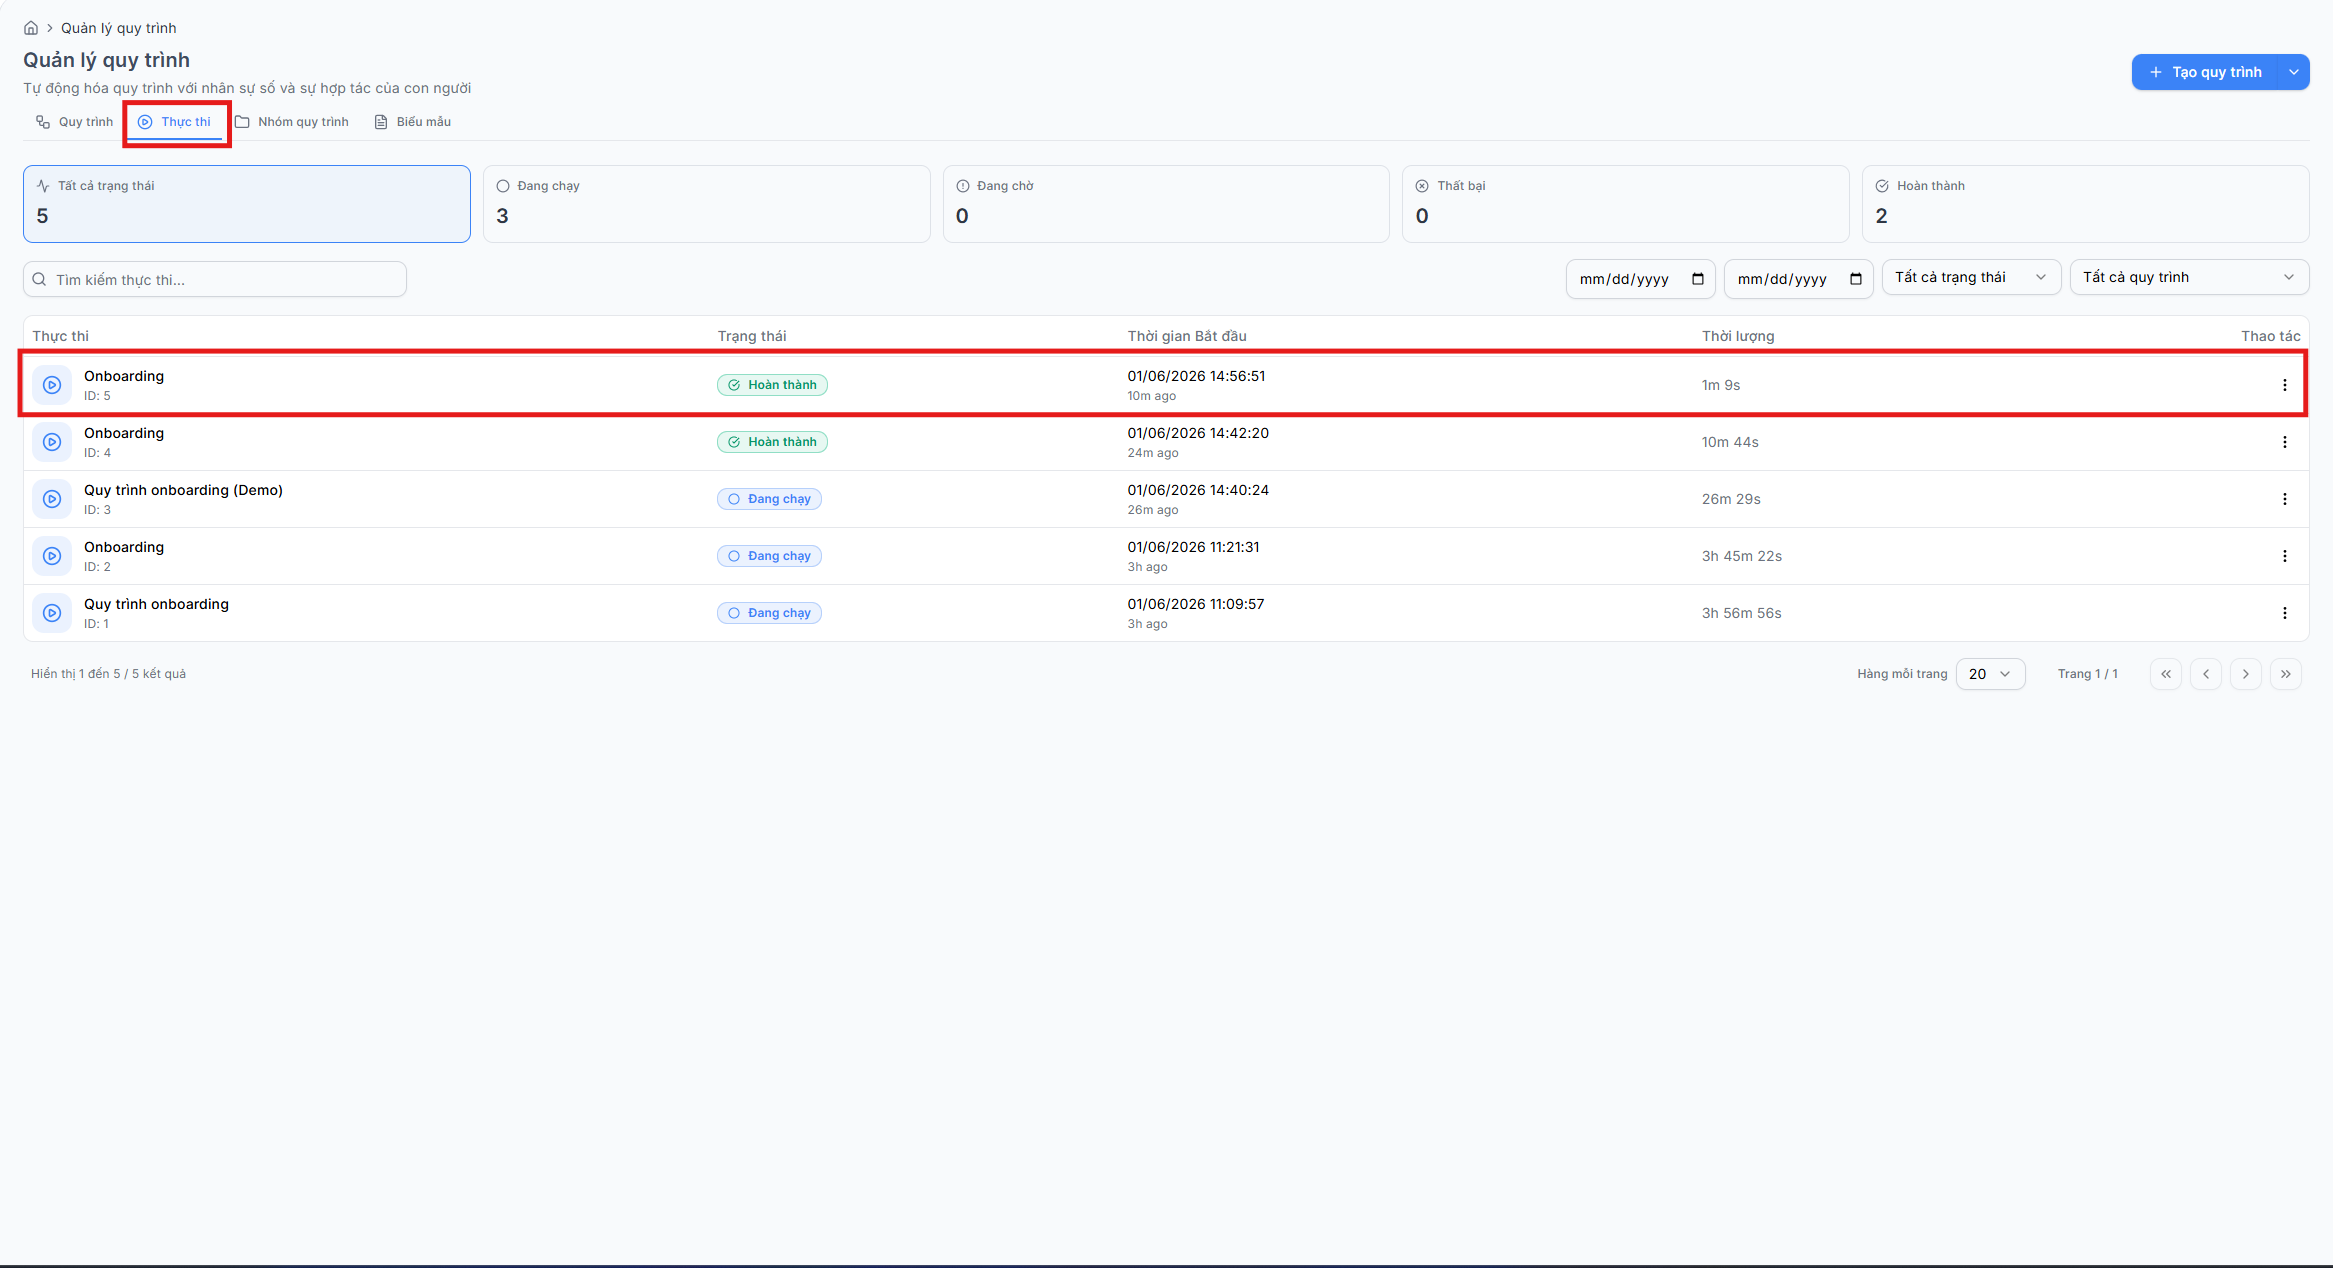Filter by Hoàn thành status card

[2085, 204]
